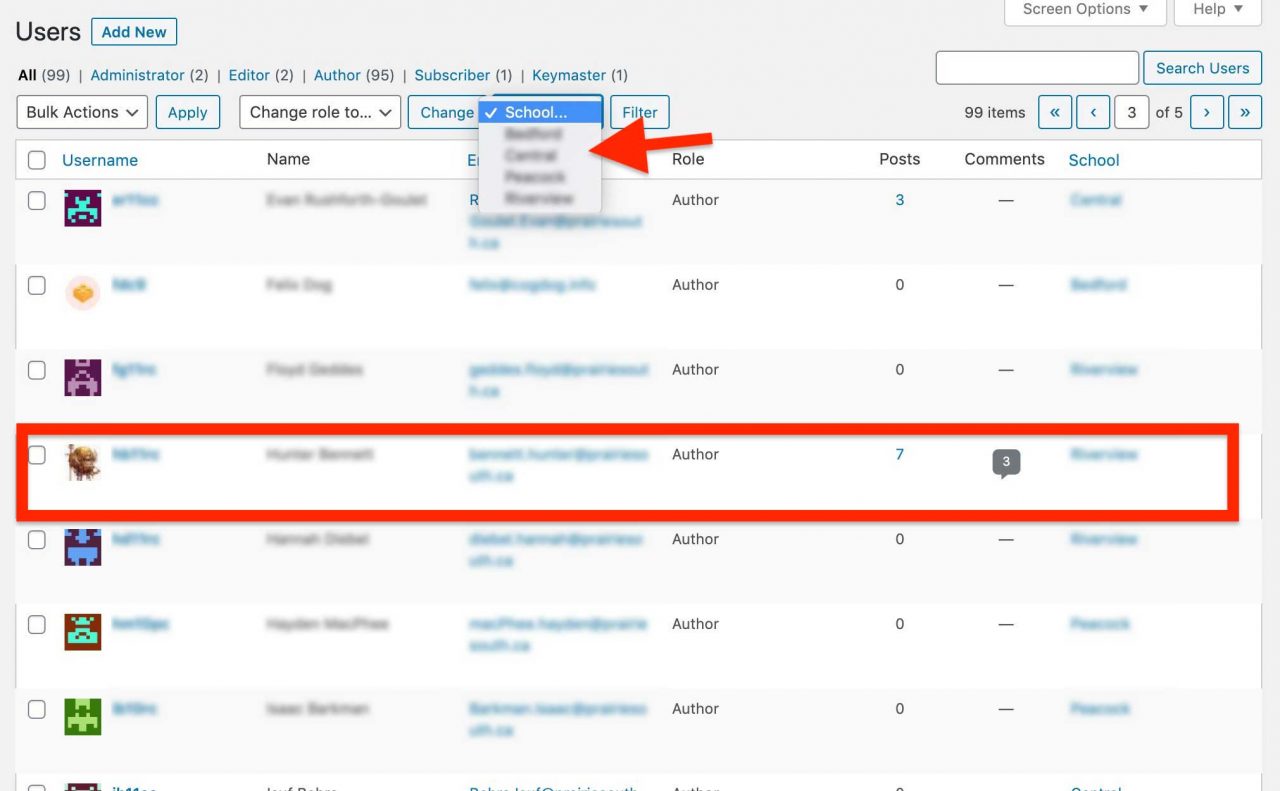Choose Bedford from the School dropdown
Screen dimensions: 1280x791
pos(540,134)
